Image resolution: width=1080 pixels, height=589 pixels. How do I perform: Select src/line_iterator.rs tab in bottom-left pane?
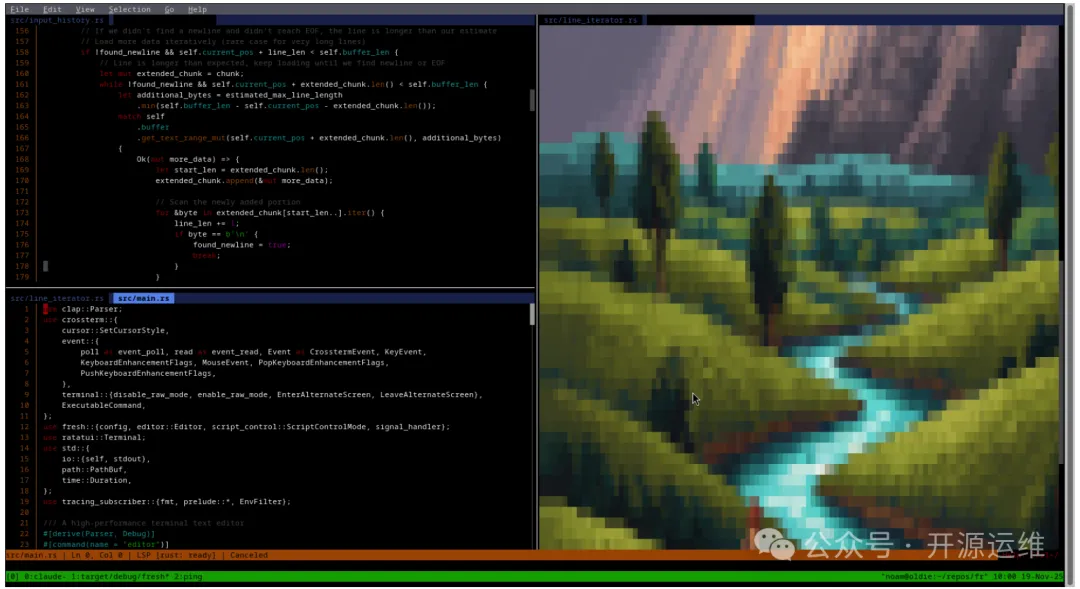57,298
